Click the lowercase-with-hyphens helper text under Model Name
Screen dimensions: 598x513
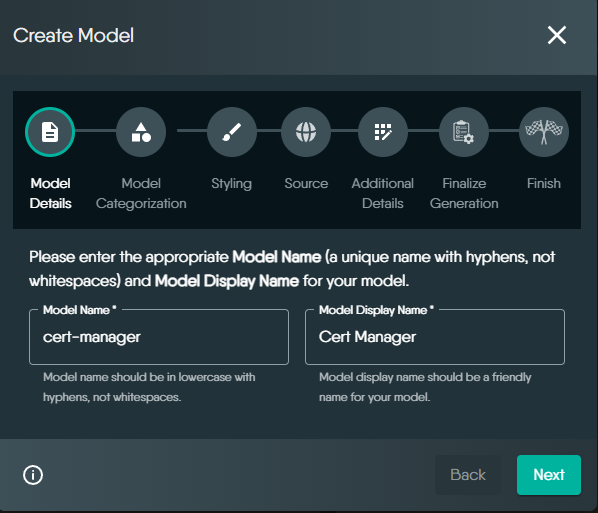149,387
